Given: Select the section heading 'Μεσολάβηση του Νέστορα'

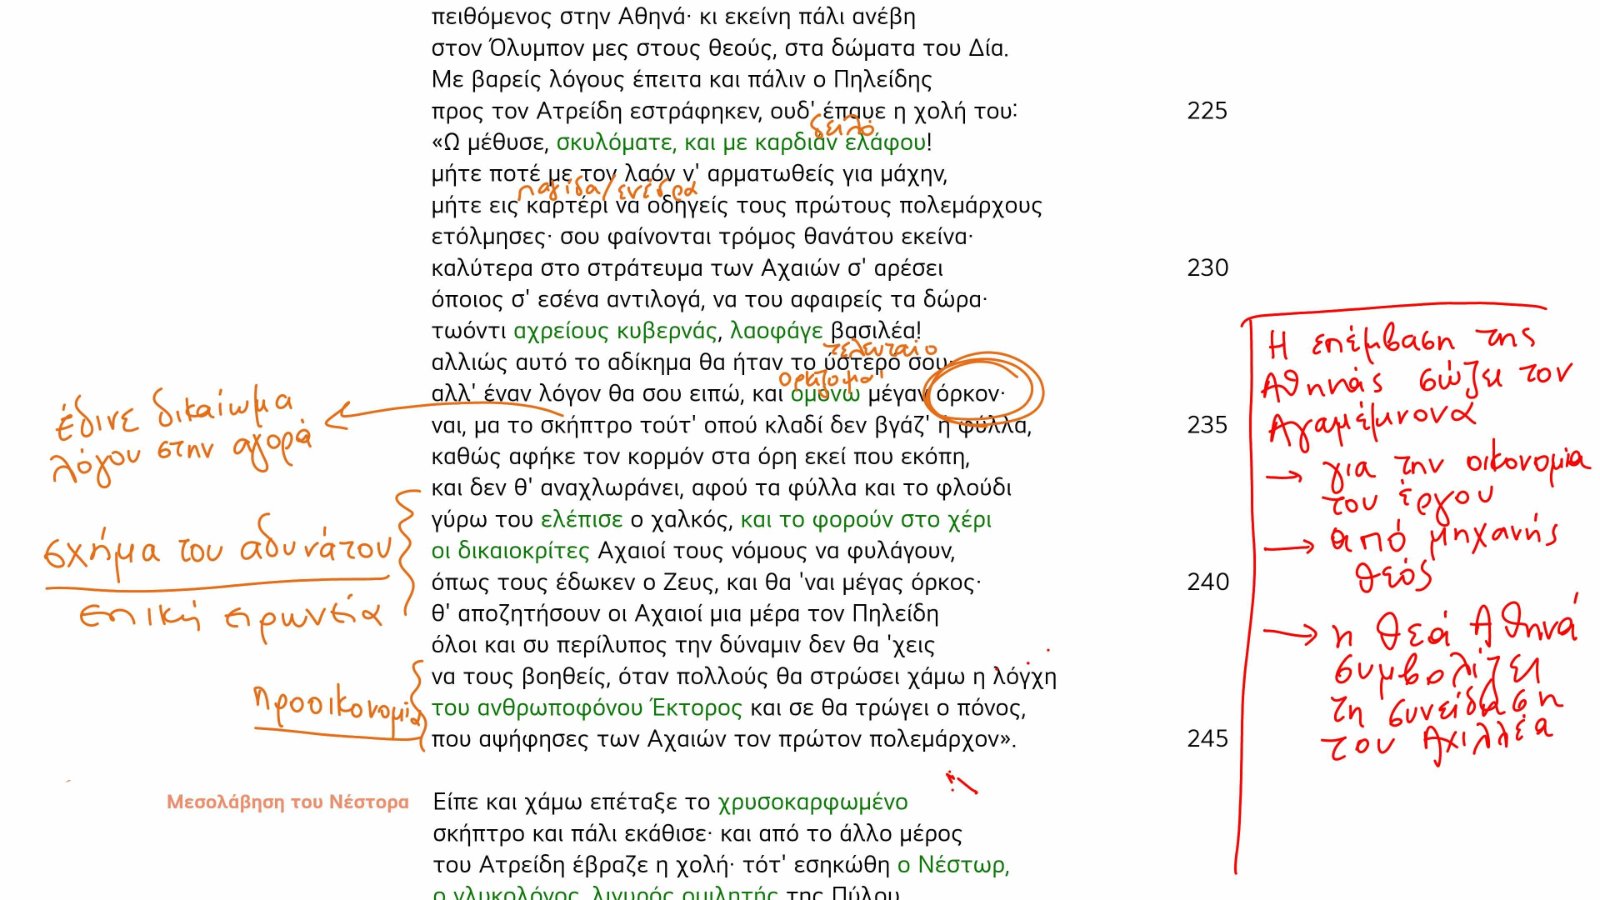Looking at the screenshot, I should pyautogui.click(x=288, y=802).
